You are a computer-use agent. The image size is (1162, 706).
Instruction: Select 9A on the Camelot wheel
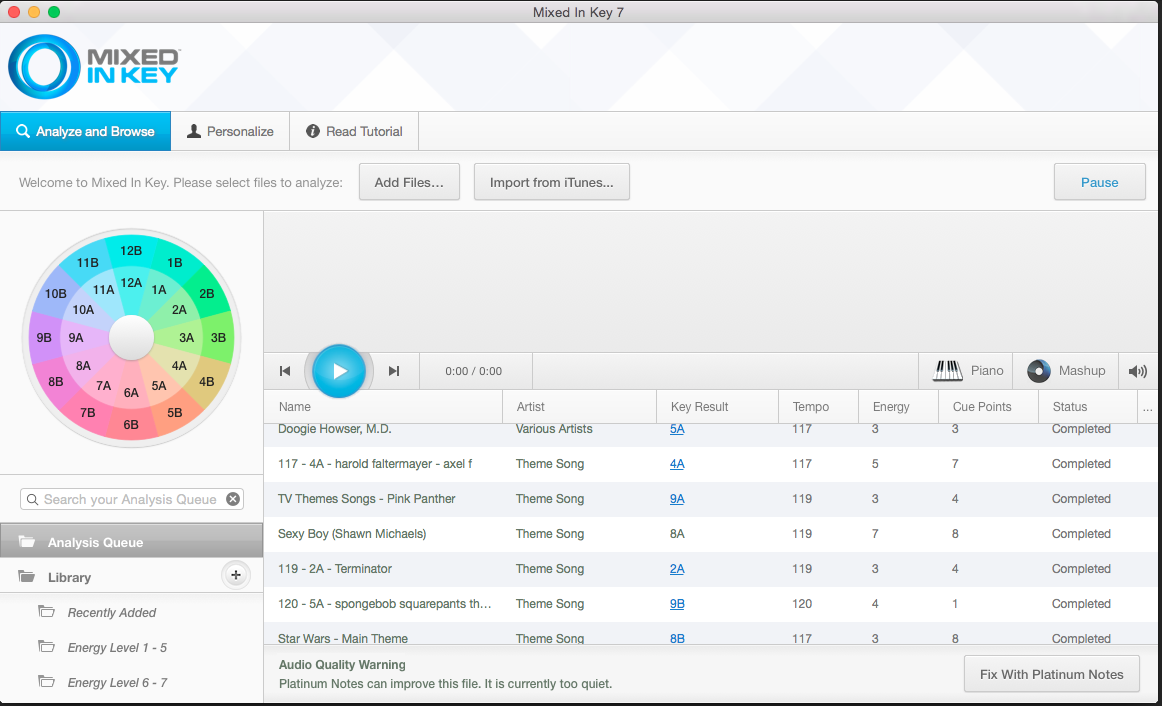[x=76, y=337]
